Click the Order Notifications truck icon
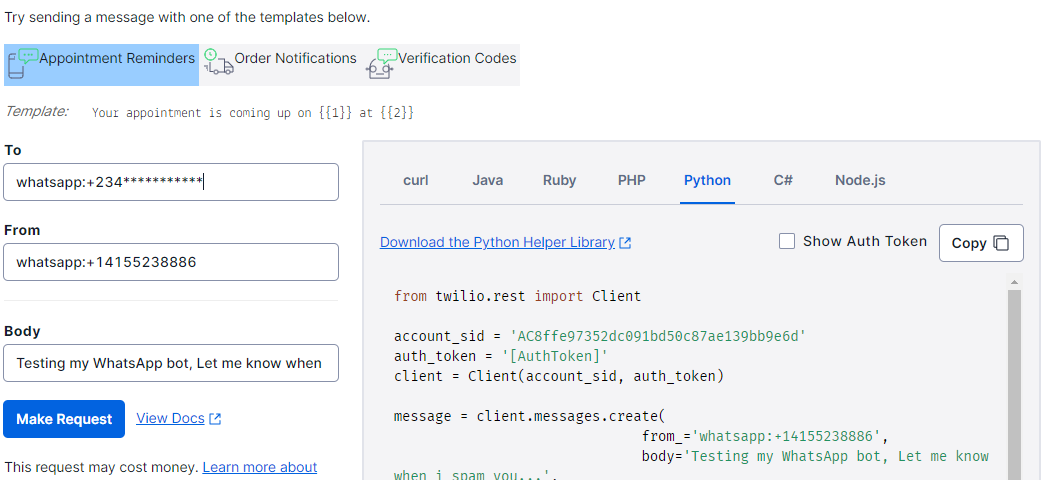 (x=217, y=62)
